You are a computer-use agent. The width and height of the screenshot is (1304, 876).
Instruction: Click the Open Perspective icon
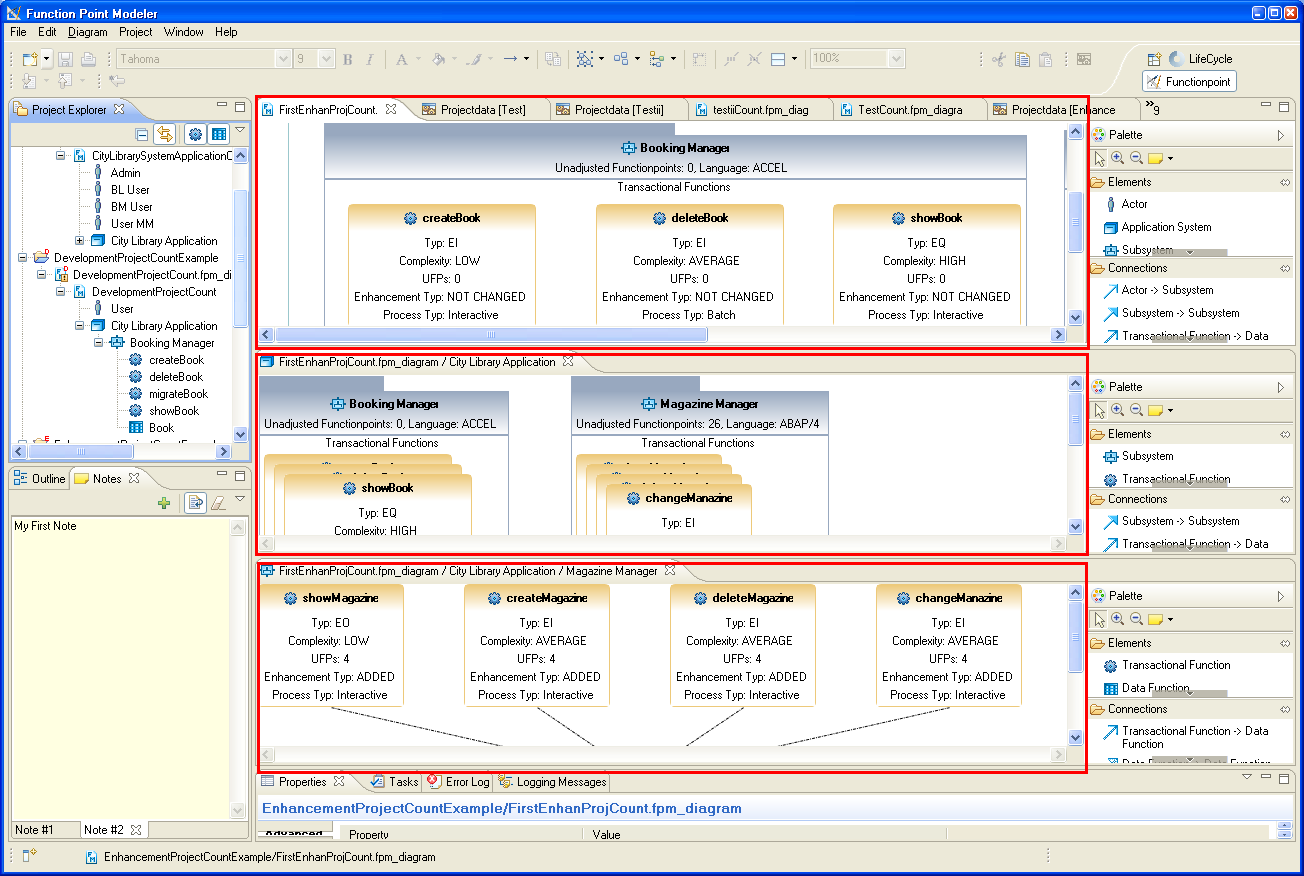pyautogui.click(x=1154, y=59)
